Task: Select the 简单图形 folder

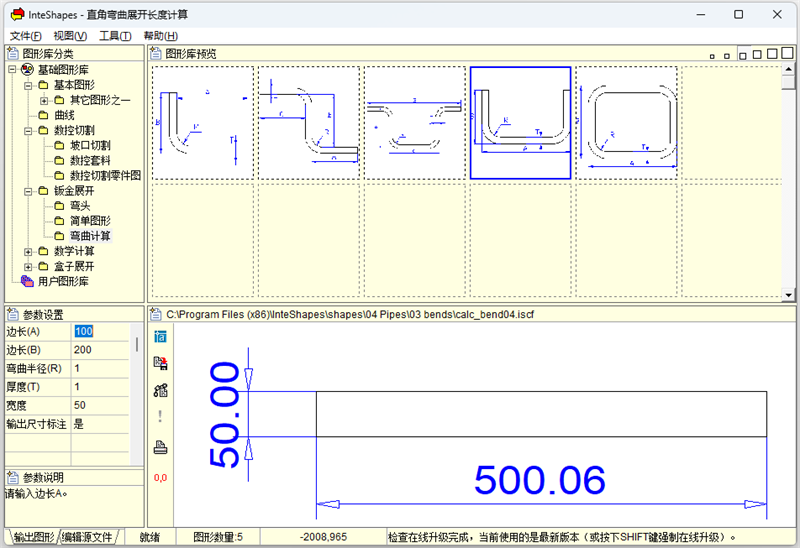Action: pos(90,221)
